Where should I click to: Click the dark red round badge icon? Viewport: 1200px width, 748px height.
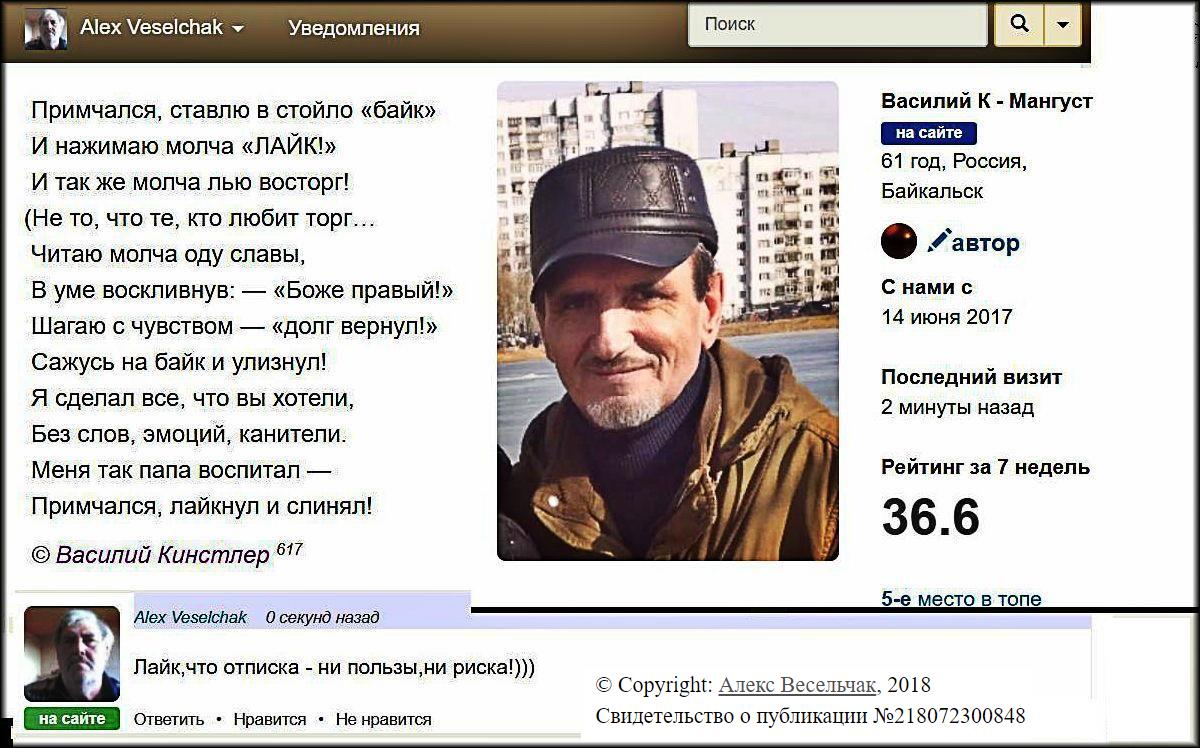click(899, 241)
